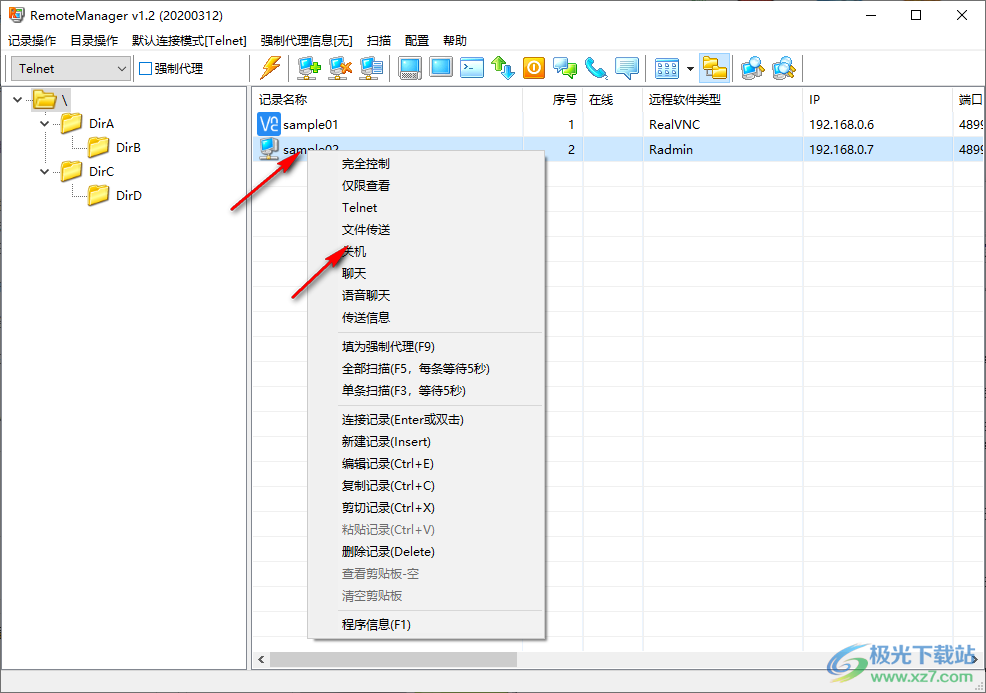
Task: Choose 仅限查看 from context menu
Action: 426,186
